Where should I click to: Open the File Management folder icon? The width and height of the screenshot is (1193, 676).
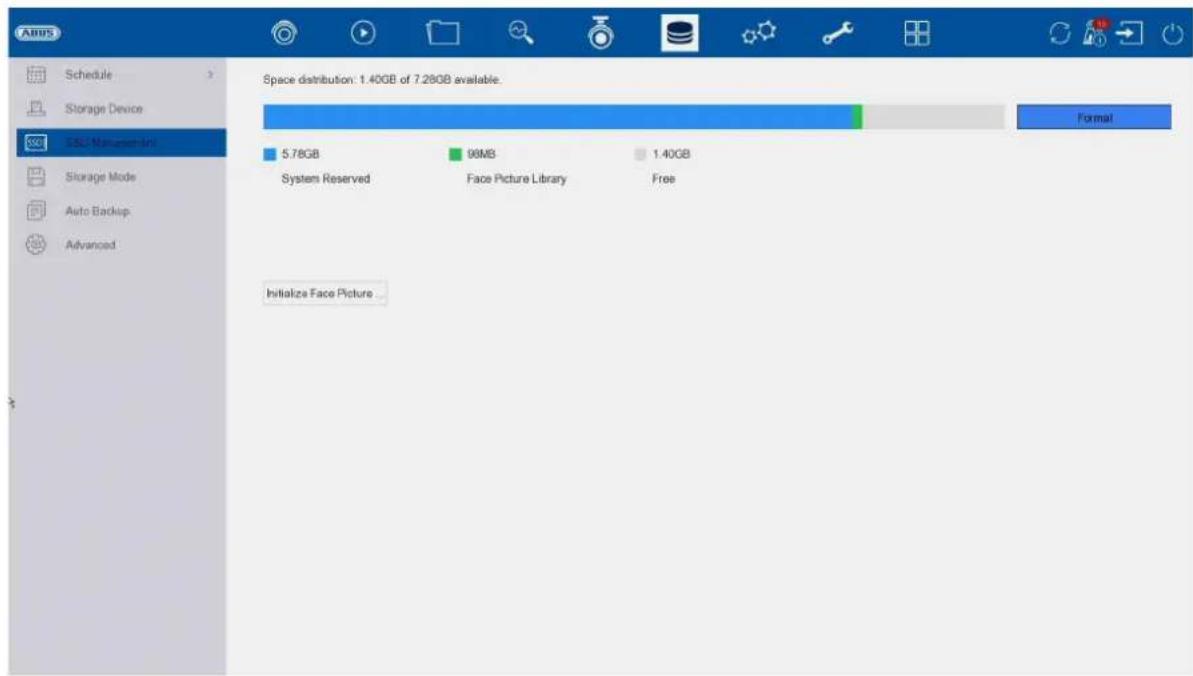(x=442, y=33)
